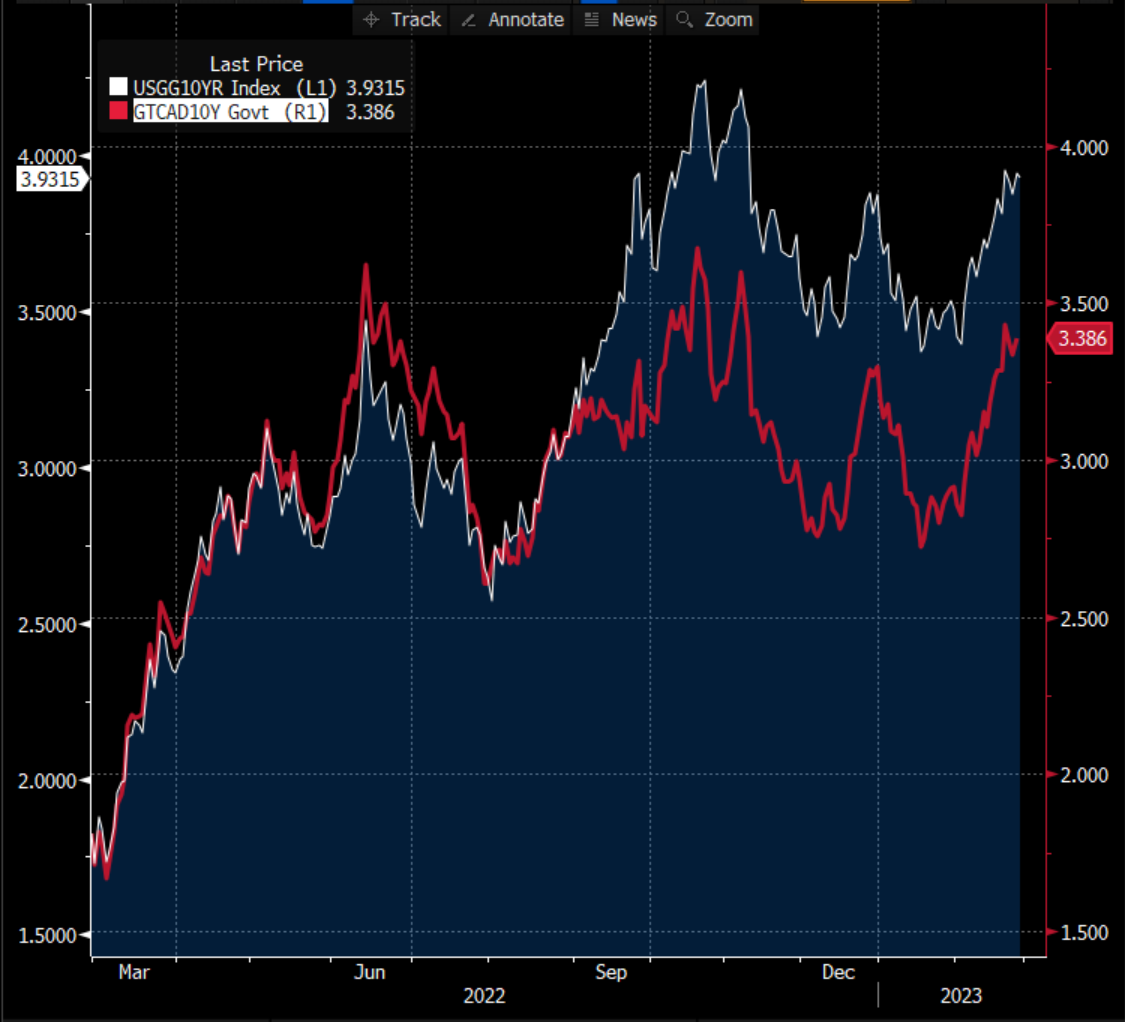Select the Annotate pencil icon
This screenshot has width=1125, height=1022.
(x=468, y=19)
